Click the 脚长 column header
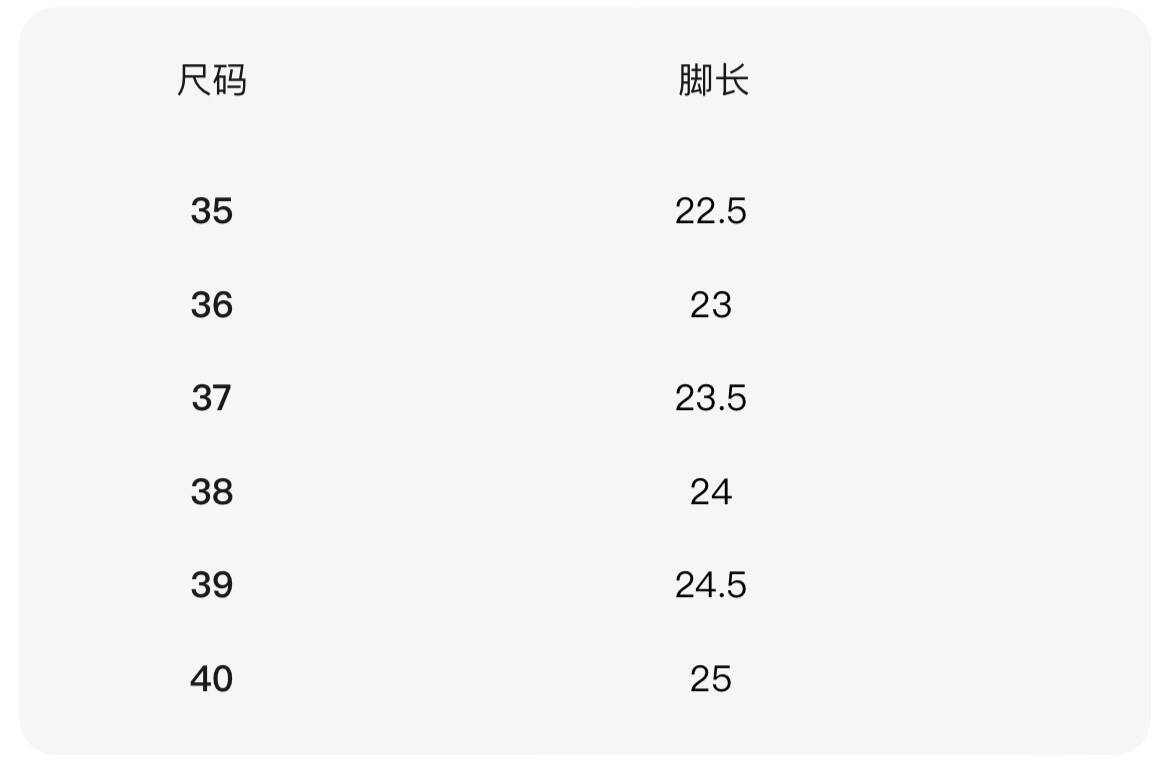Viewport: 1170px width, 766px height. pos(712,80)
